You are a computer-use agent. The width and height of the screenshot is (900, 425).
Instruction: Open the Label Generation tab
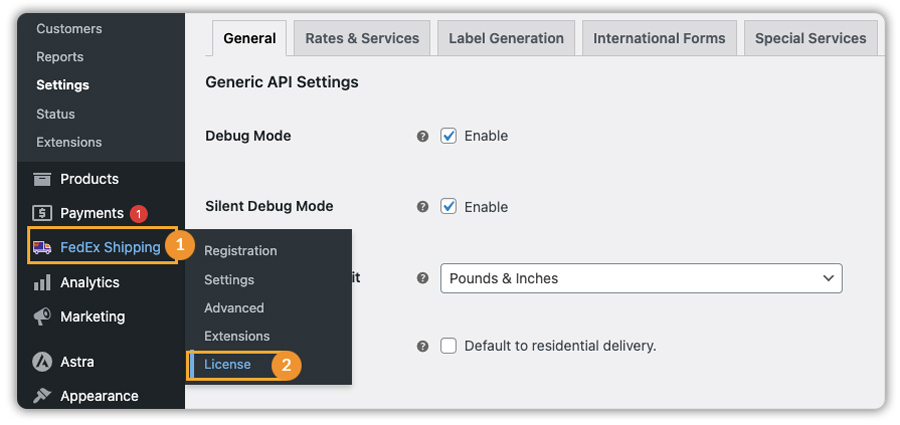[506, 38]
